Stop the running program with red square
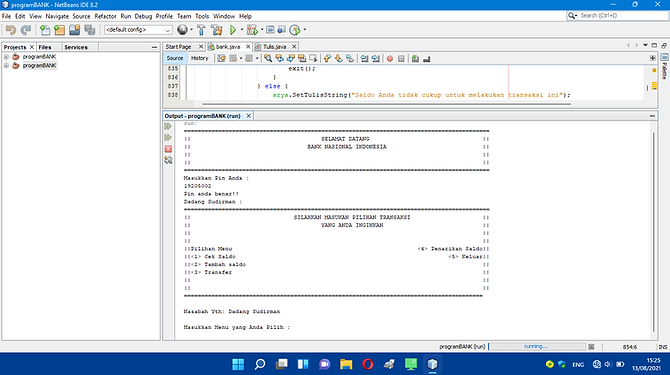670x375 pixels. click(168, 149)
